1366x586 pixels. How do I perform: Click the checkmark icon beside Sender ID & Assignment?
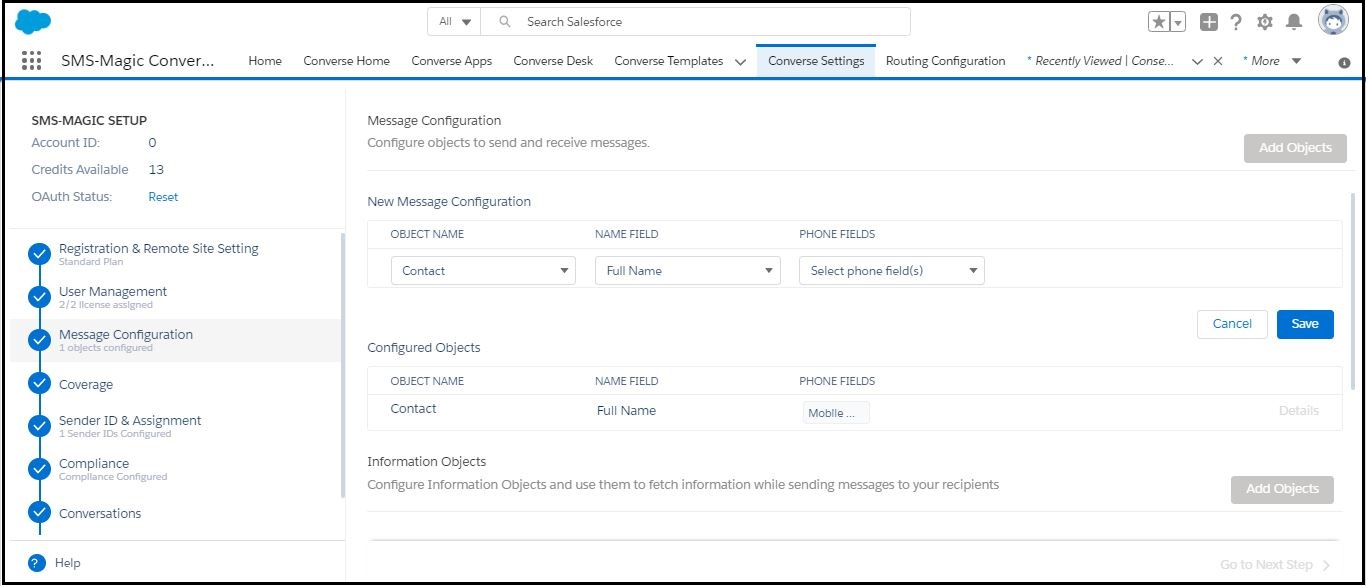coord(39,426)
